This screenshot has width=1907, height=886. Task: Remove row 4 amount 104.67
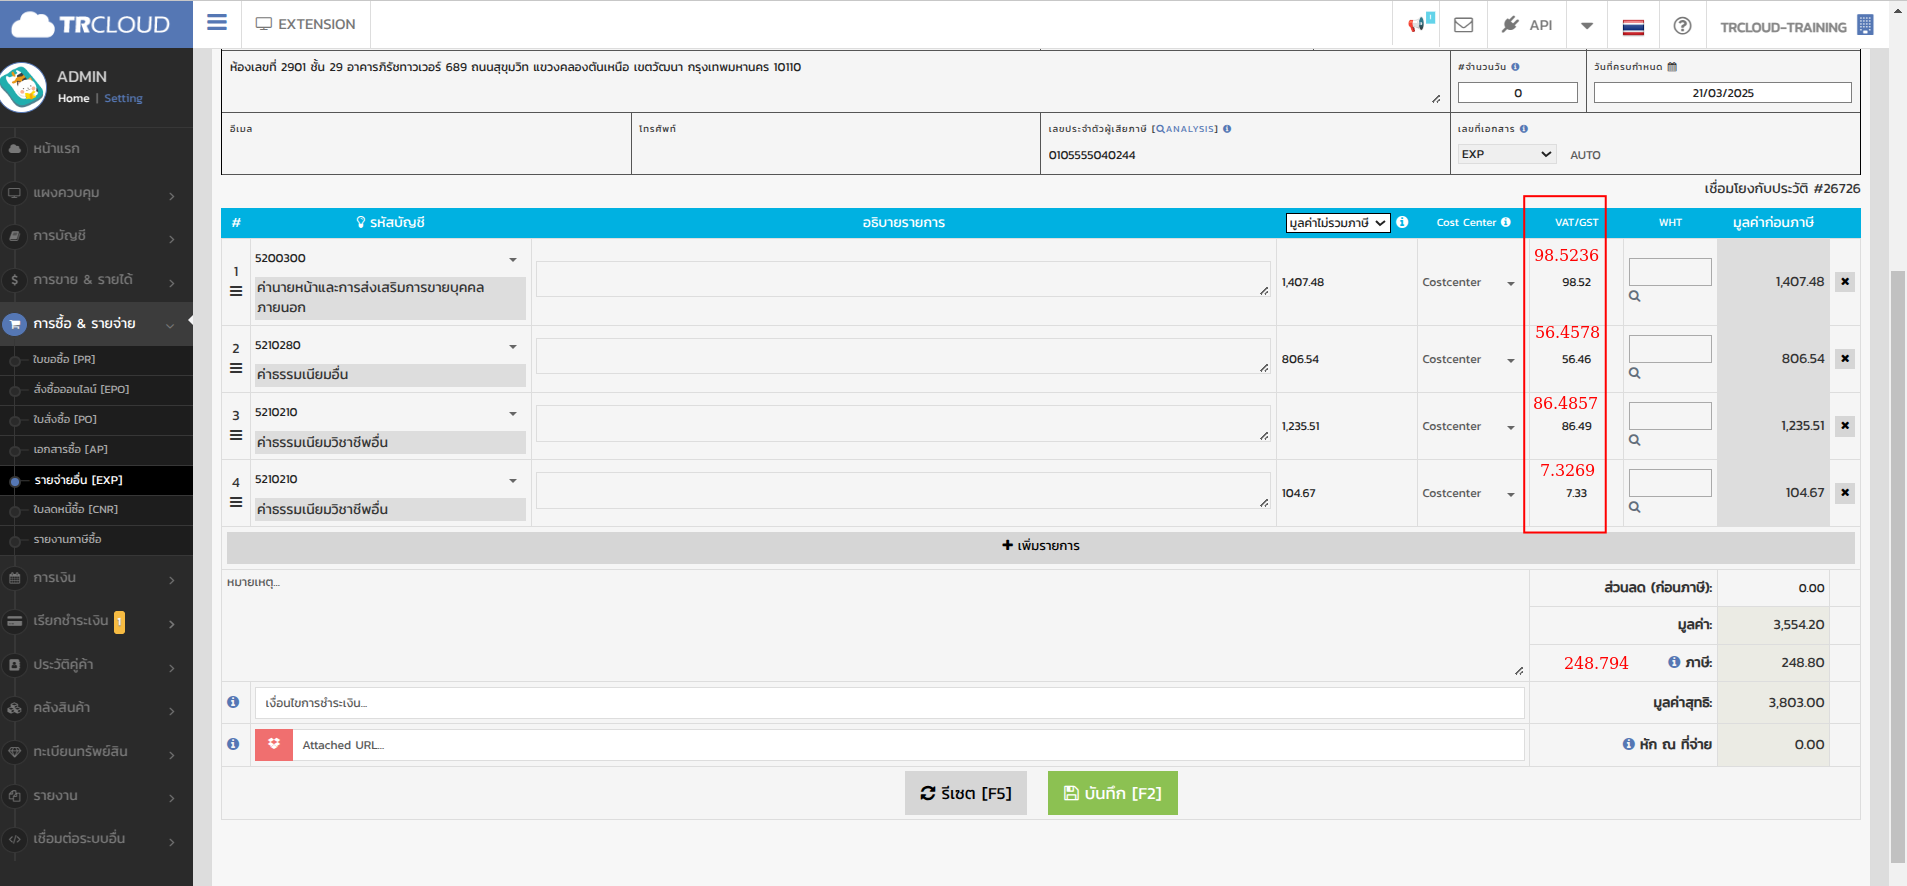click(x=1845, y=493)
